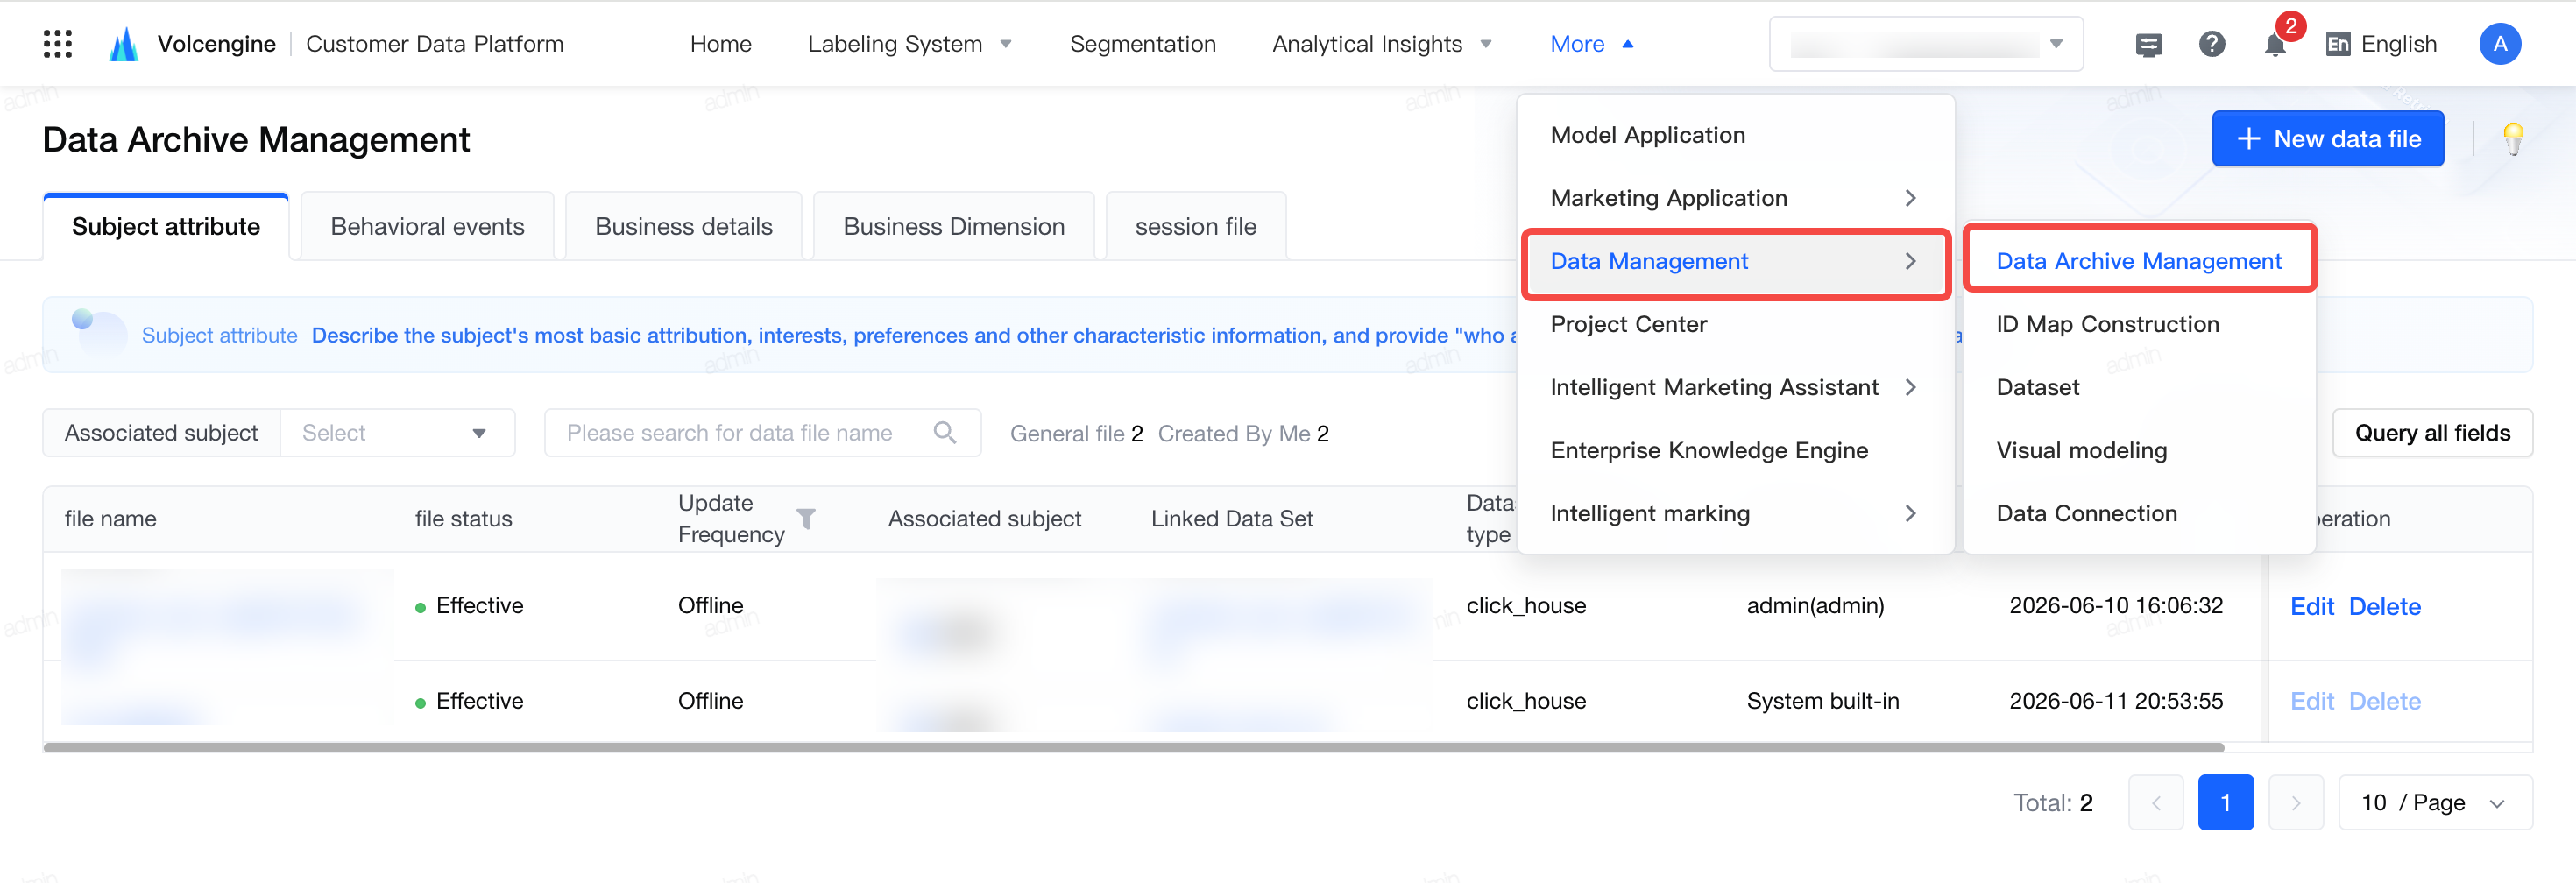Change the 10 / Page size dropdown
Screen dimensions: 2576x883
point(2434,802)
